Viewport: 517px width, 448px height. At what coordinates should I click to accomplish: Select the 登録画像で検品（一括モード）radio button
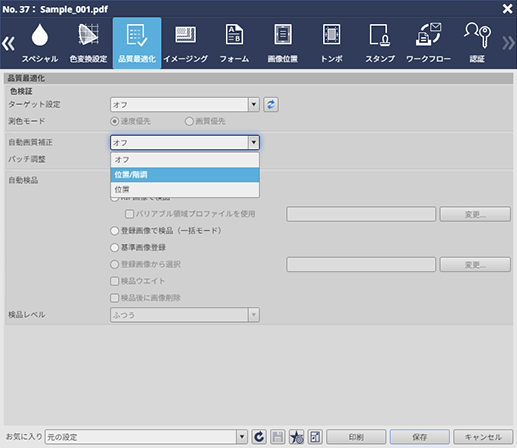(x=114, y=231)
